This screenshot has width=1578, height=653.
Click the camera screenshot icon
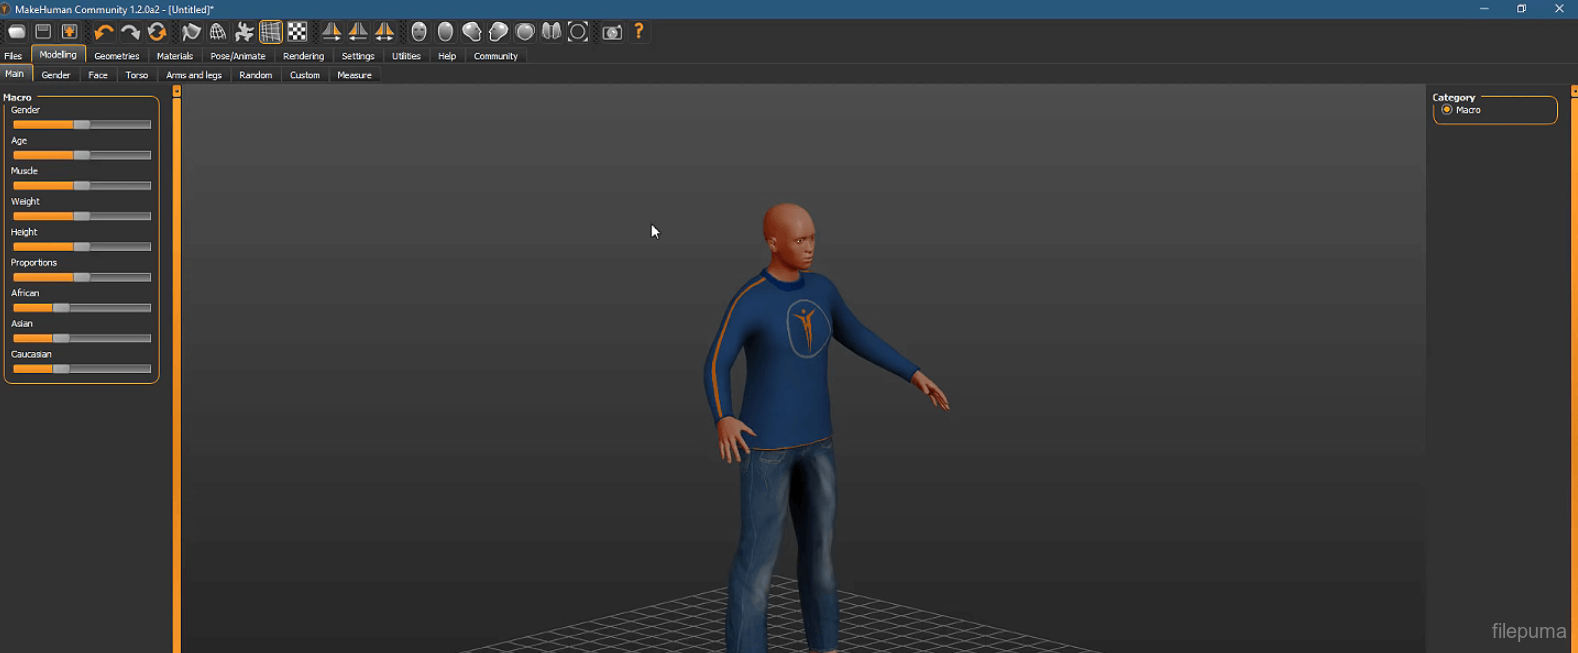point(612,32)
